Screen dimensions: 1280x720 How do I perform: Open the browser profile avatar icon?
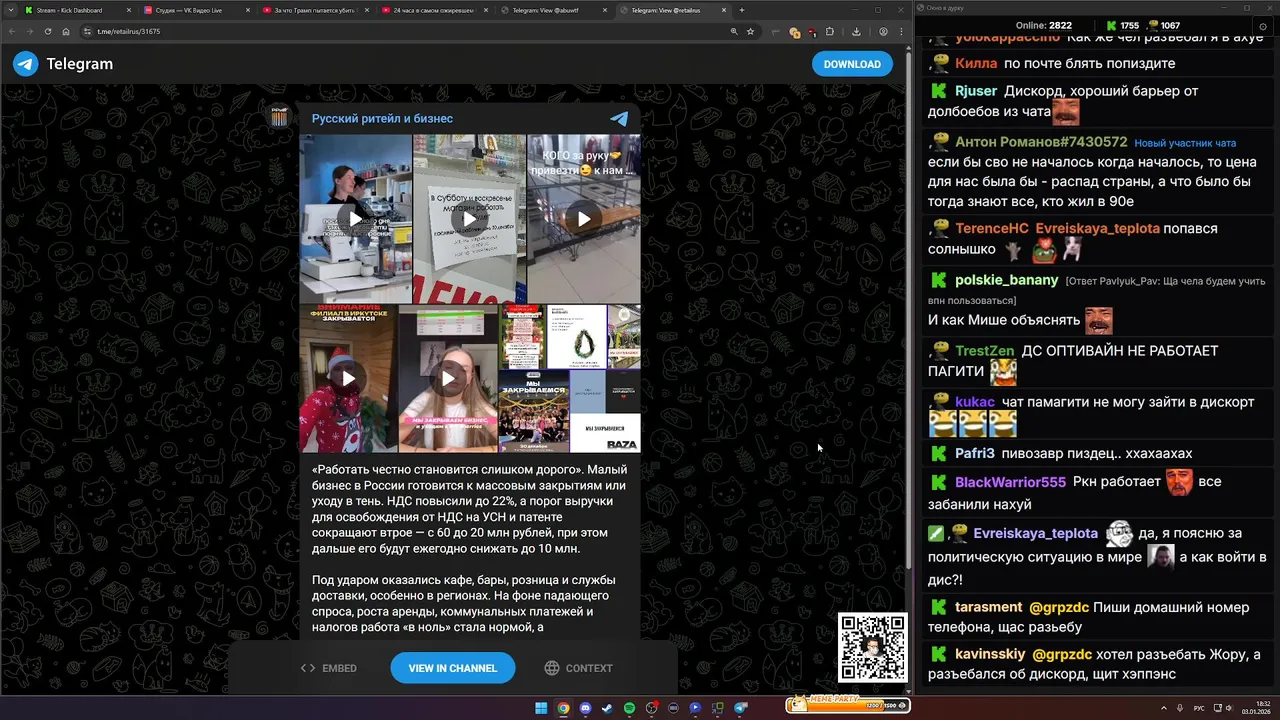coord(883,31)
